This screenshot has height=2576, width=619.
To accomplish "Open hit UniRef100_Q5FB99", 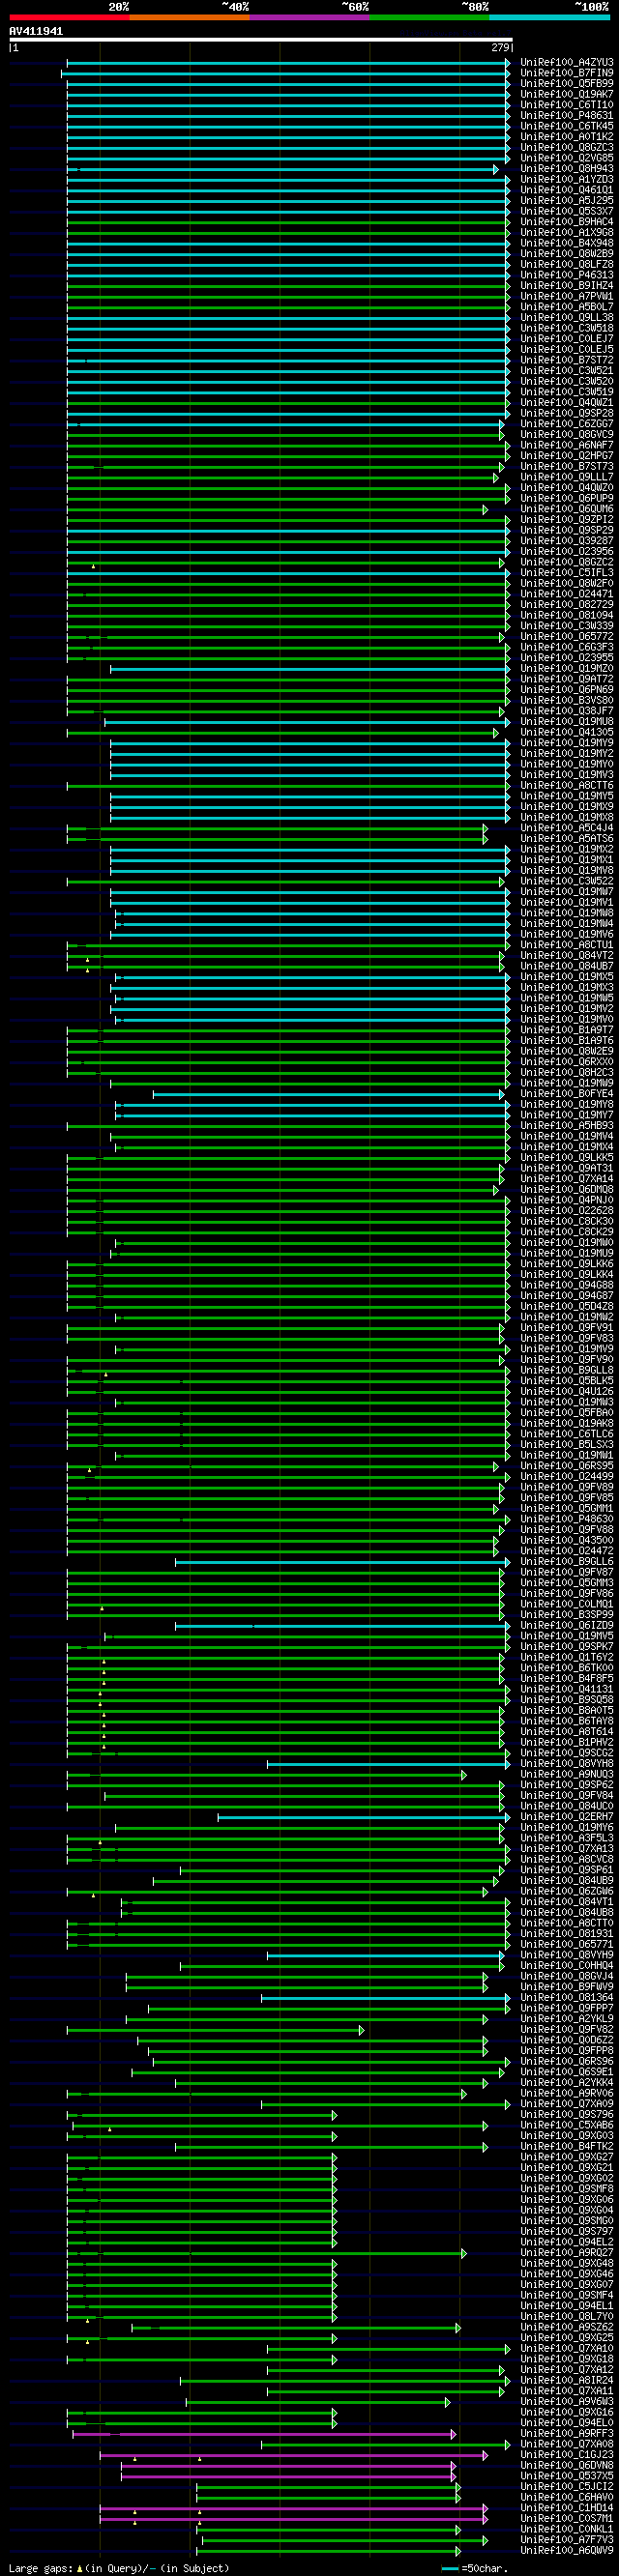I will [x=567, y=83].
